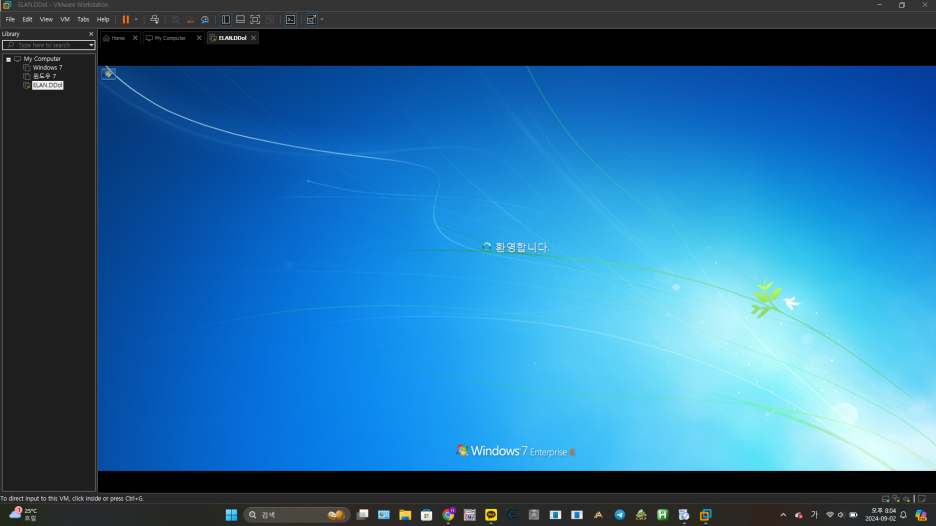Show hidden system tray icons
936x526 pixels.
click(783, 515)
